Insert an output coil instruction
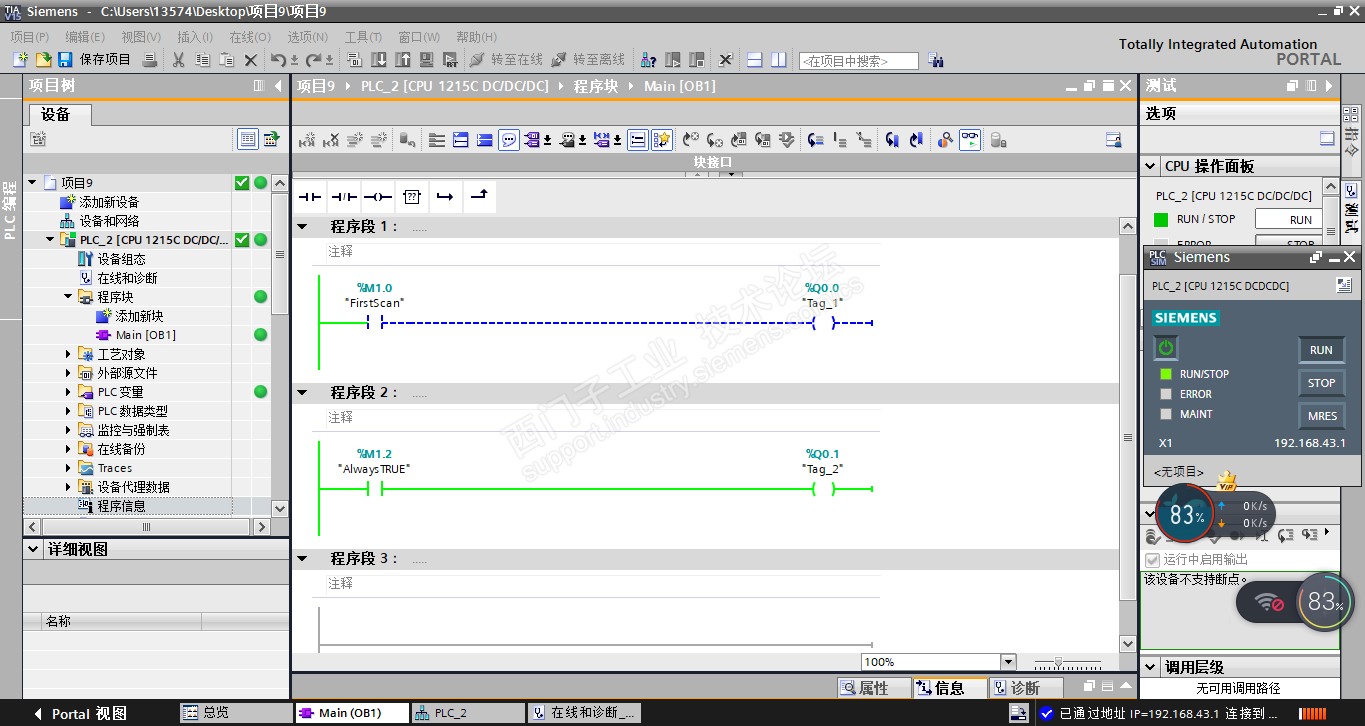The width and height of the screenshot is (1365, 726). 377,197
